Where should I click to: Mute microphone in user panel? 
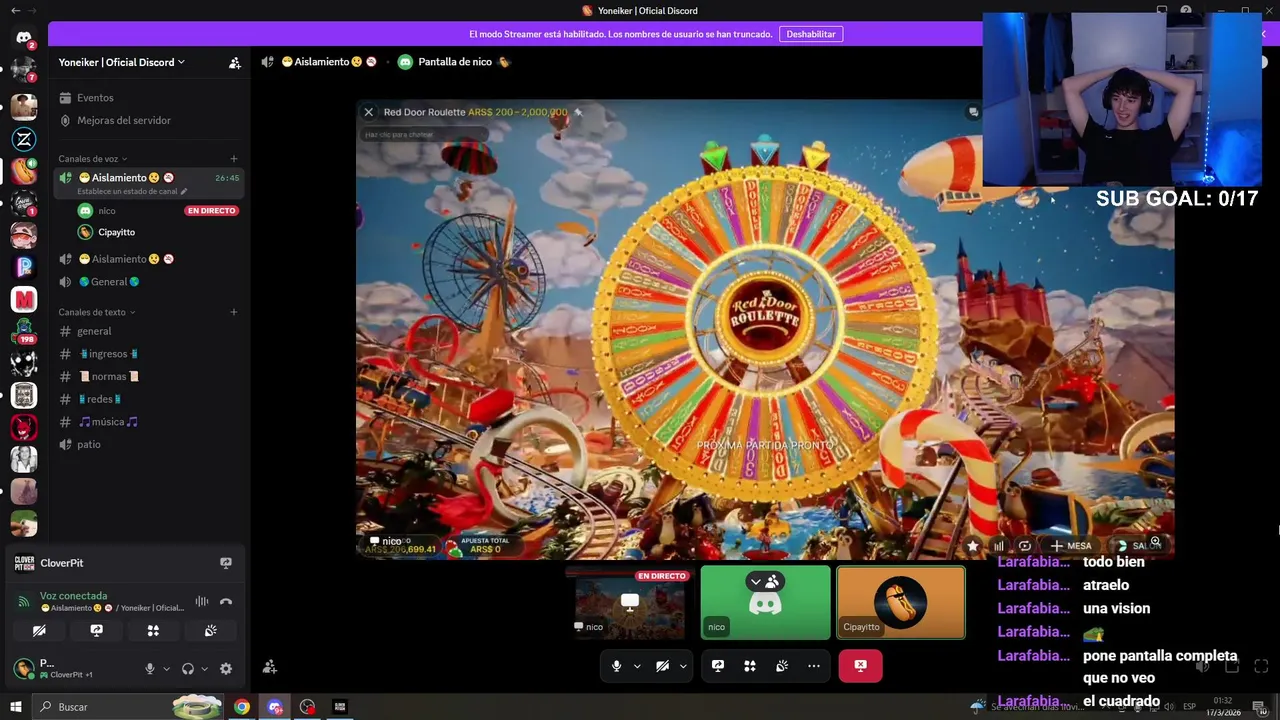point(150,669)
